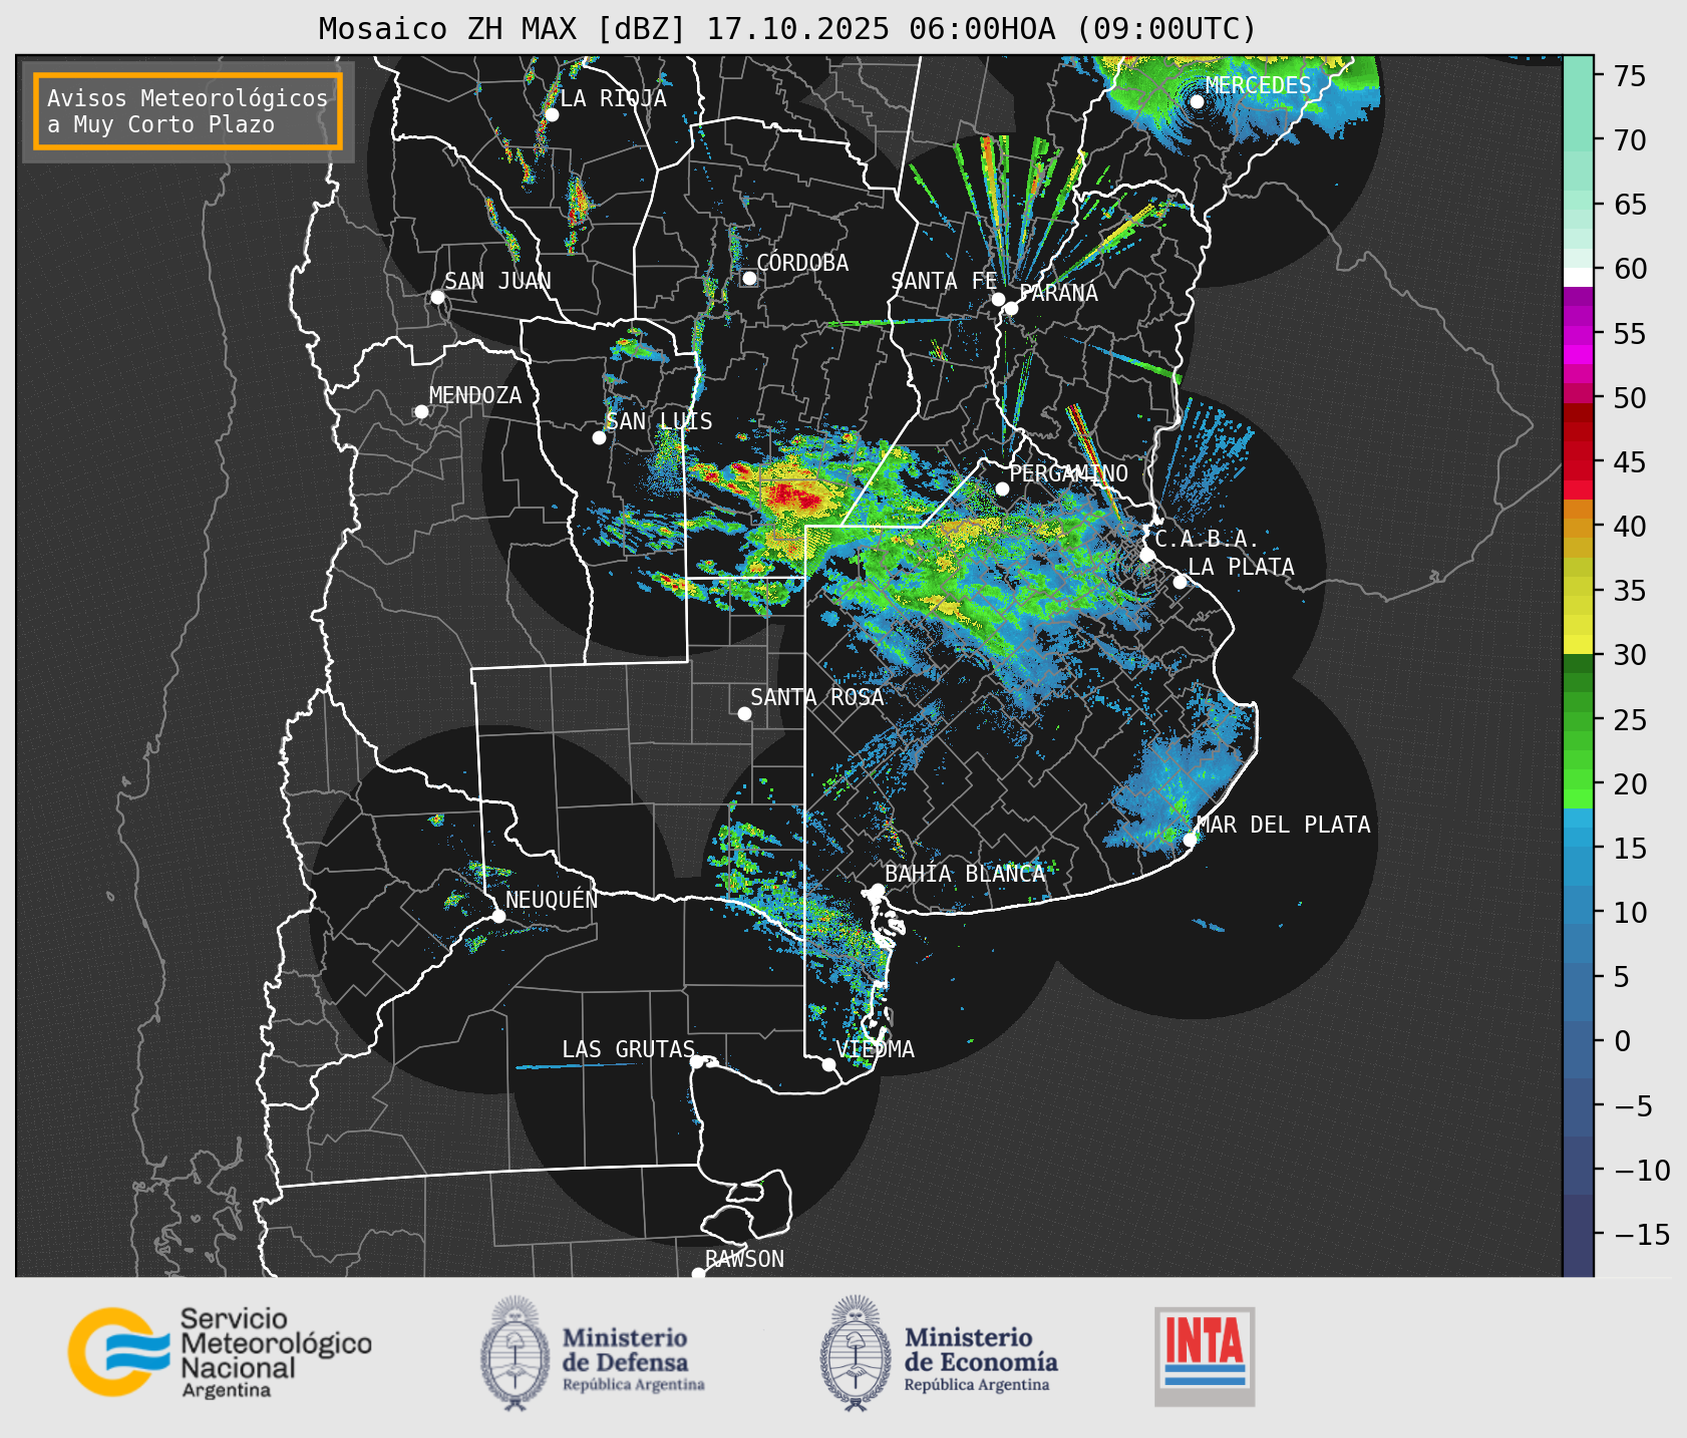This screenshot has height=1438, width=1687.
Task: Click the 0 dBZ colorbar label
Action: click(x=1621, y=1041)
